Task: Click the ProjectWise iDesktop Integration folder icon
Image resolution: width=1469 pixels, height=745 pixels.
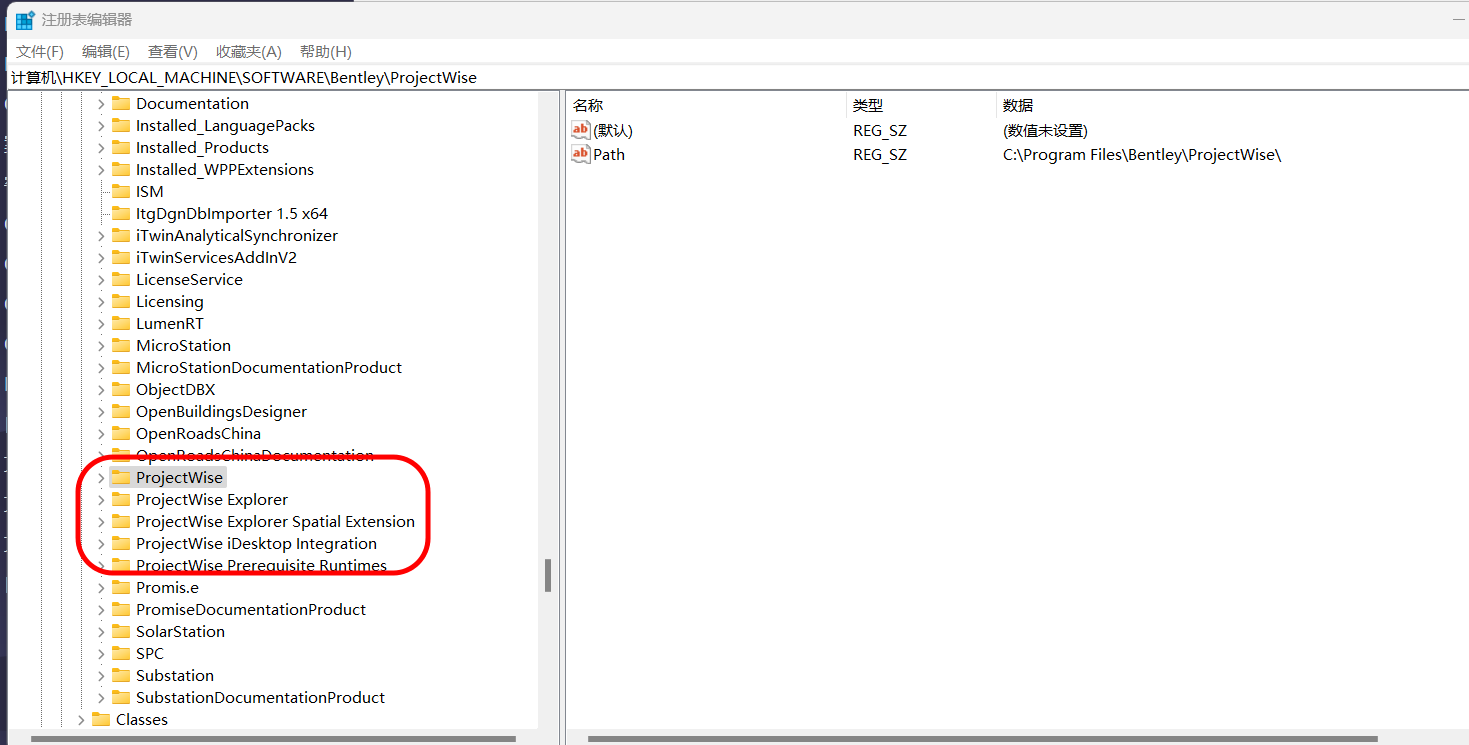Action: pos(121,543)
